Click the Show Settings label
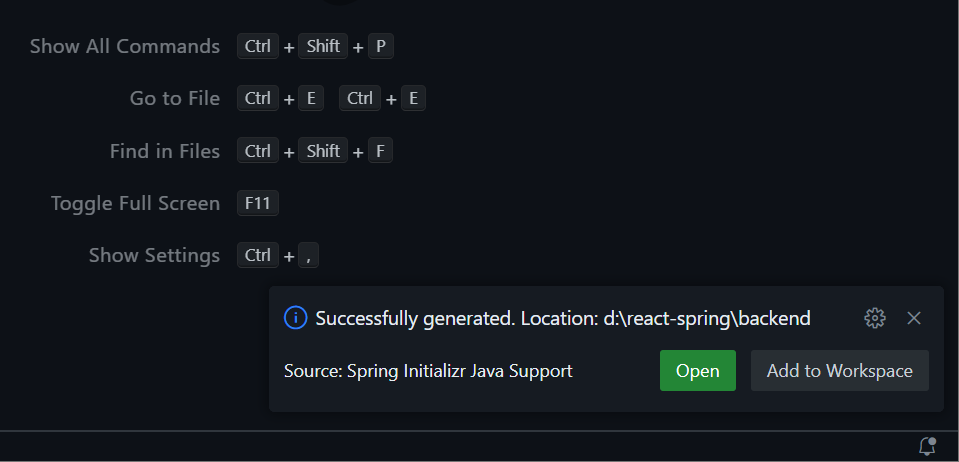 coord(154,255)
